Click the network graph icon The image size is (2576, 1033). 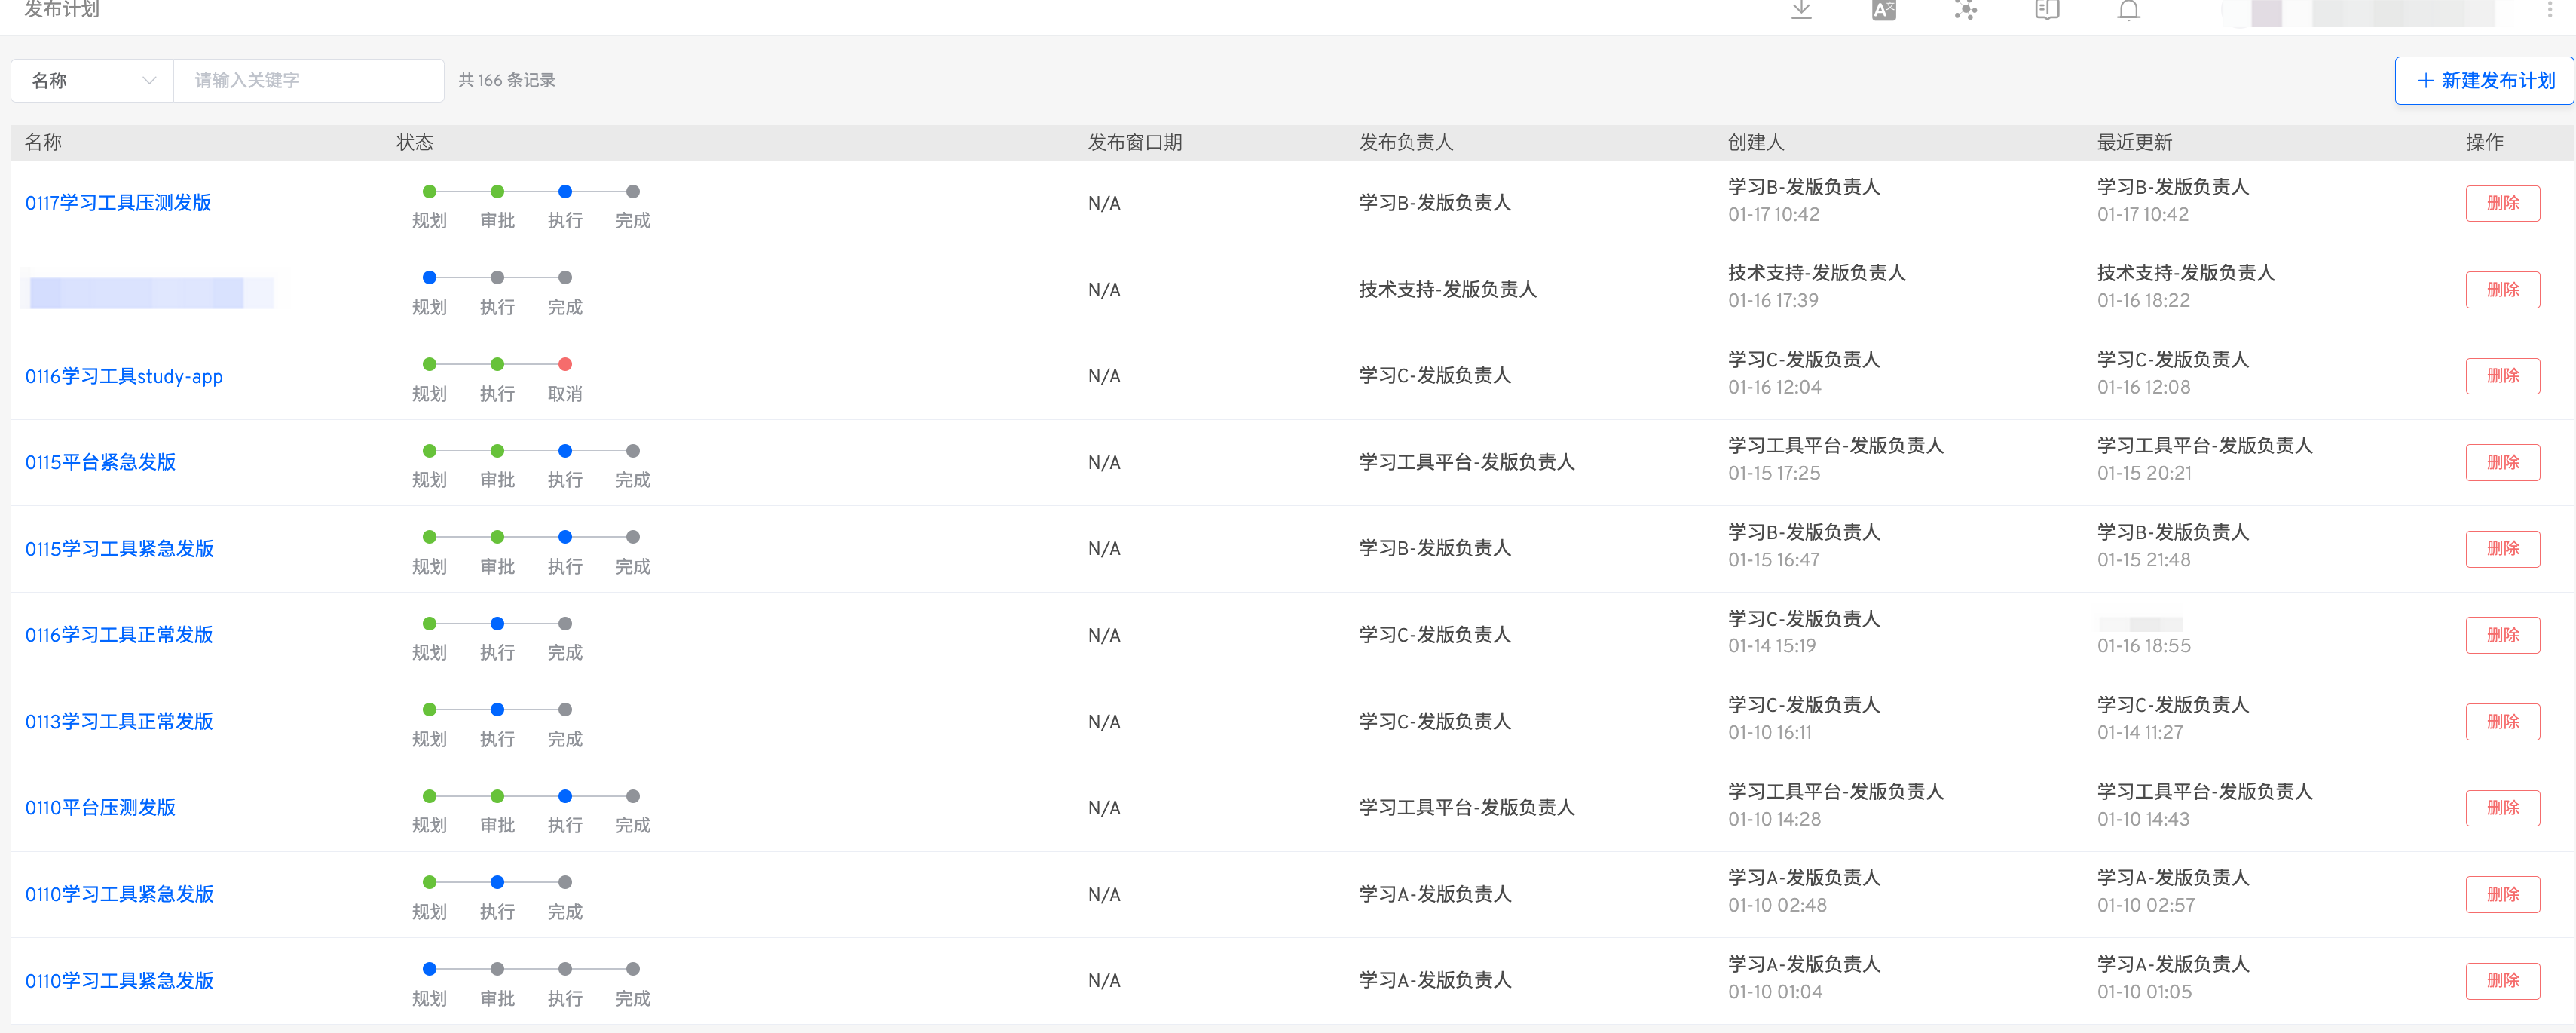pos(1965,10)
